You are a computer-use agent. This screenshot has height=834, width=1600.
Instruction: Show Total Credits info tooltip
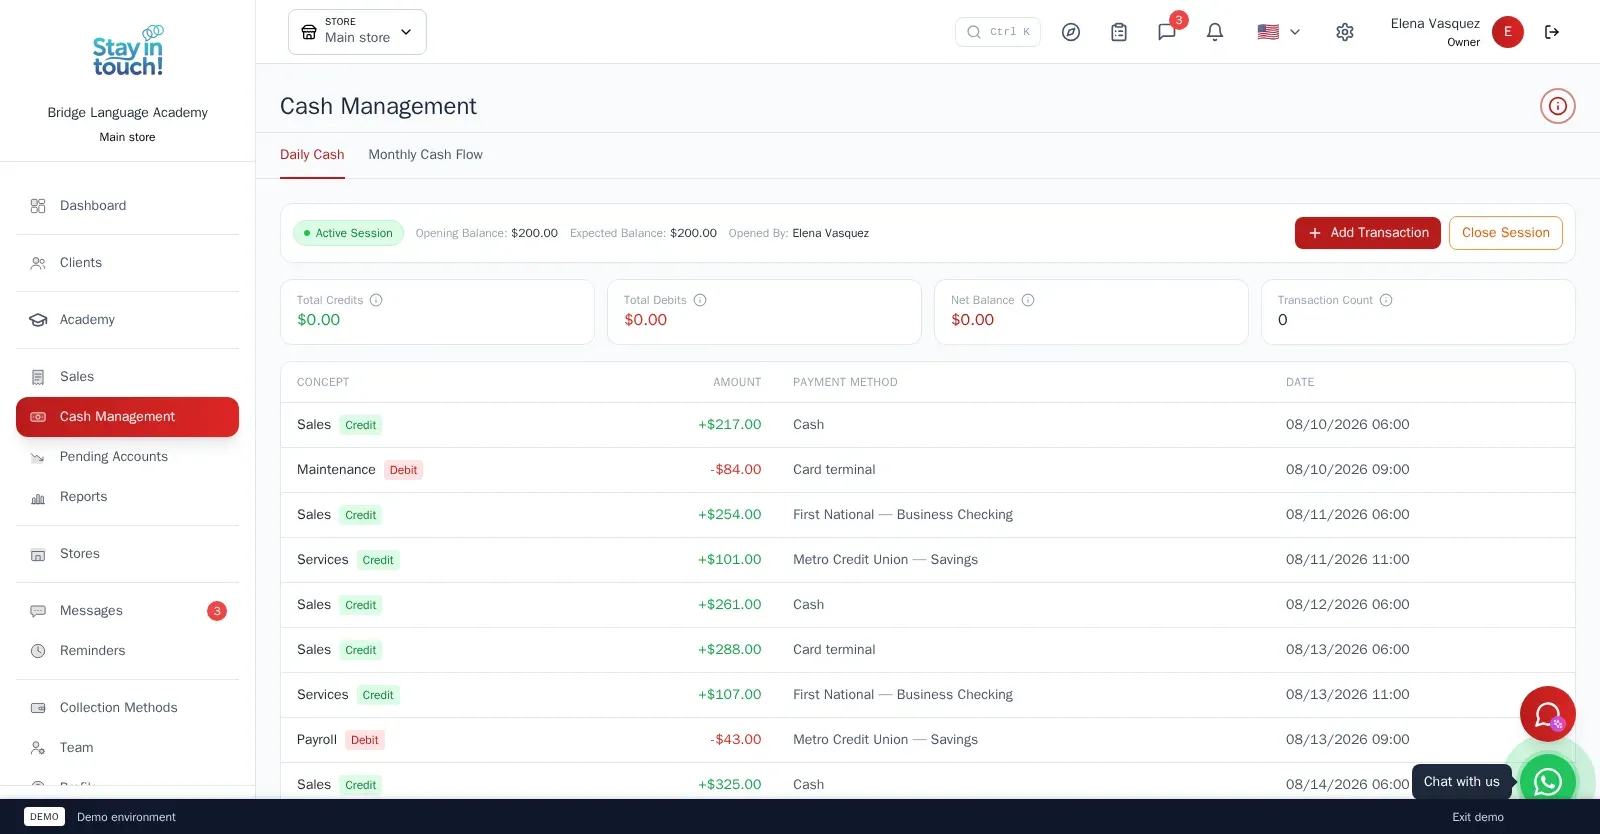pos(376,300)
